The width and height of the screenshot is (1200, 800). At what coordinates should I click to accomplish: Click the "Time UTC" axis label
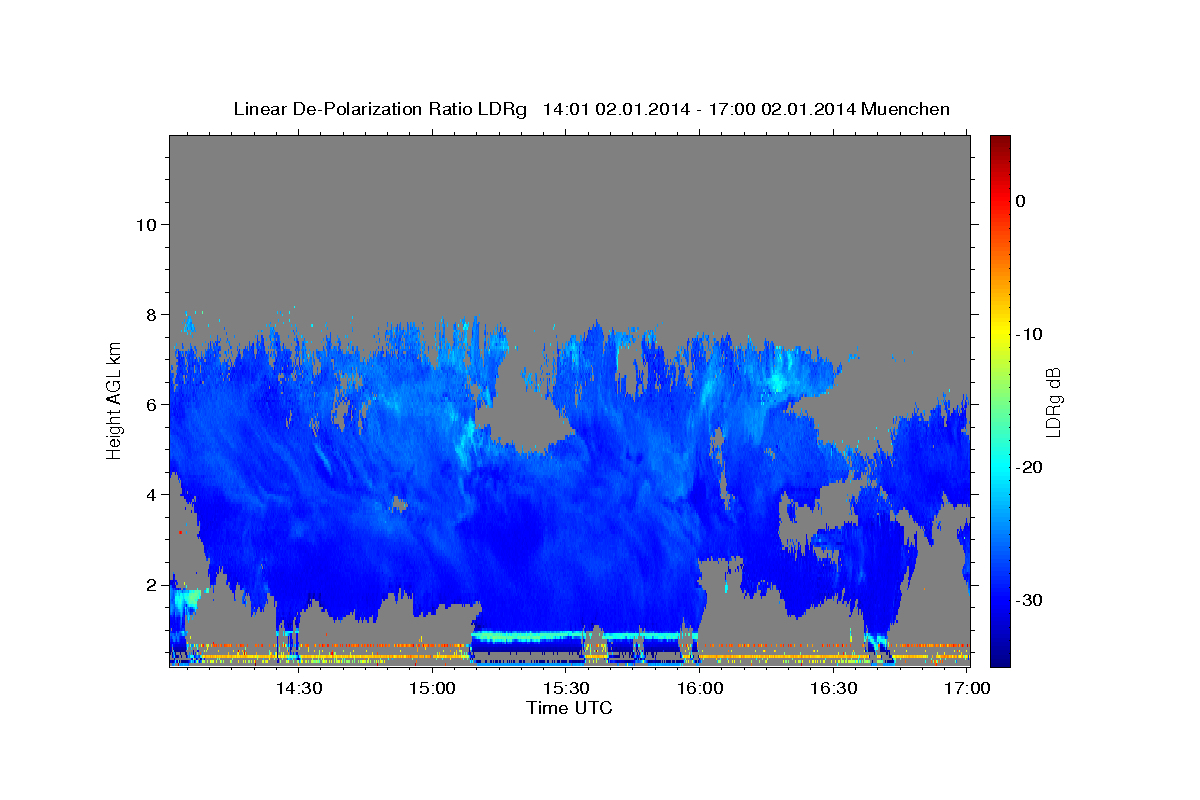(x=569, y=708)
